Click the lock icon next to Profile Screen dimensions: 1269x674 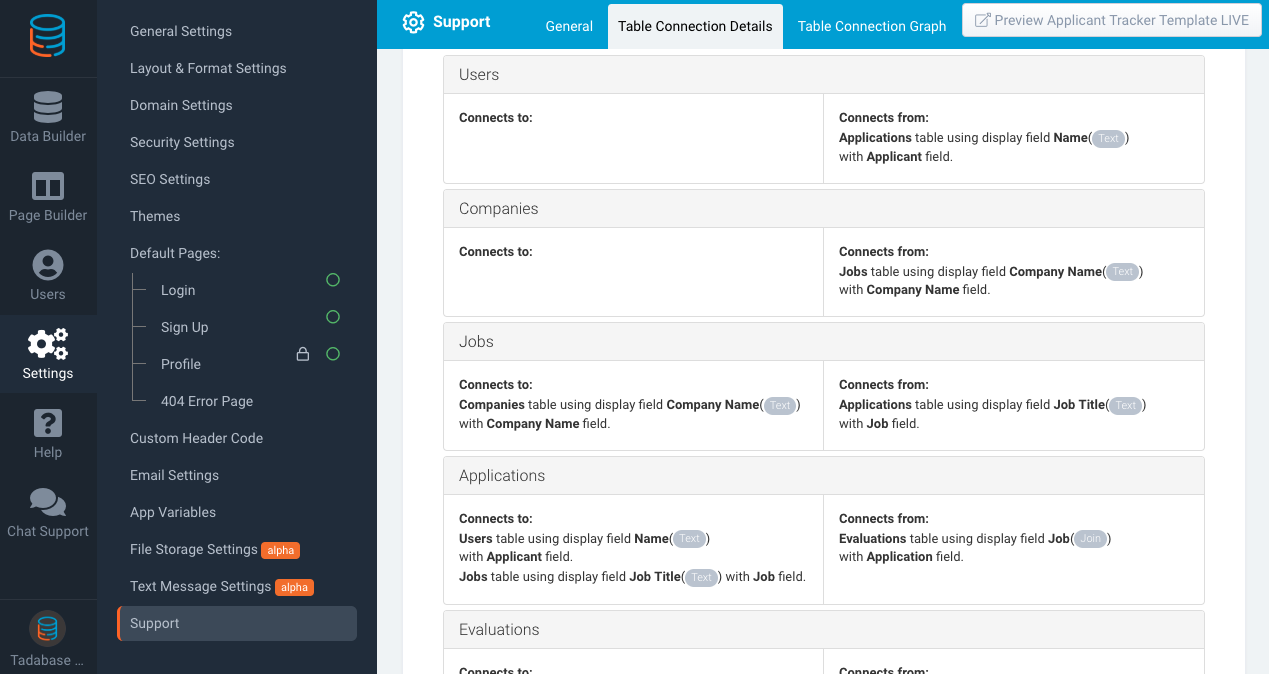(x=303, y=354)
